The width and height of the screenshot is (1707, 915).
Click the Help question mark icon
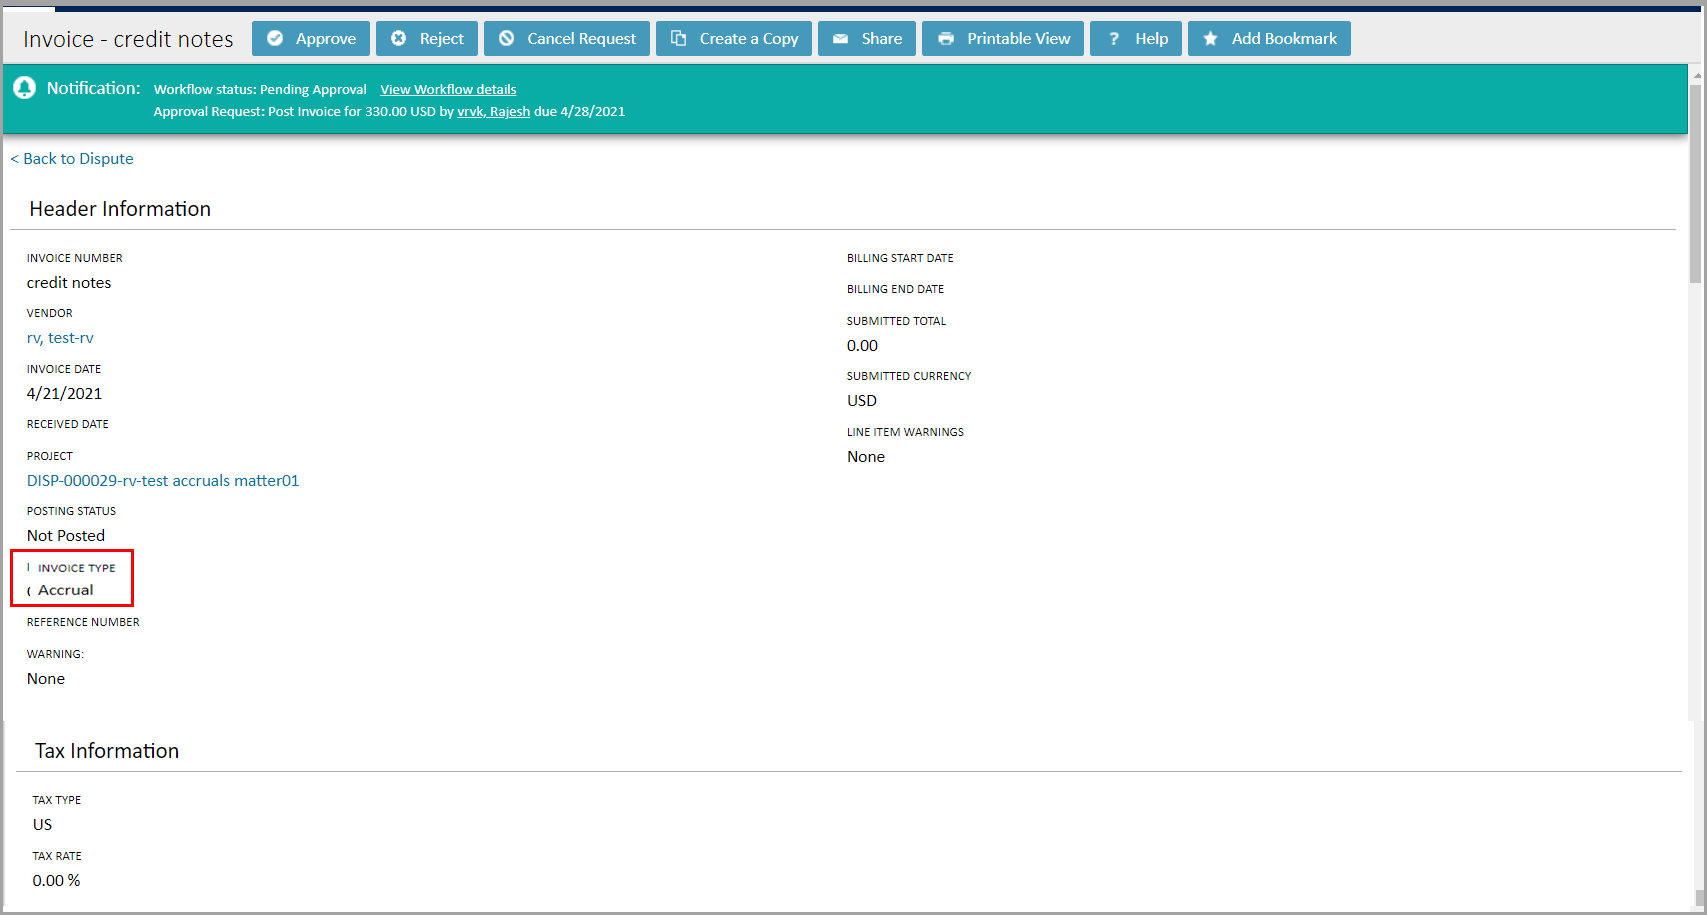[1114, 39]
